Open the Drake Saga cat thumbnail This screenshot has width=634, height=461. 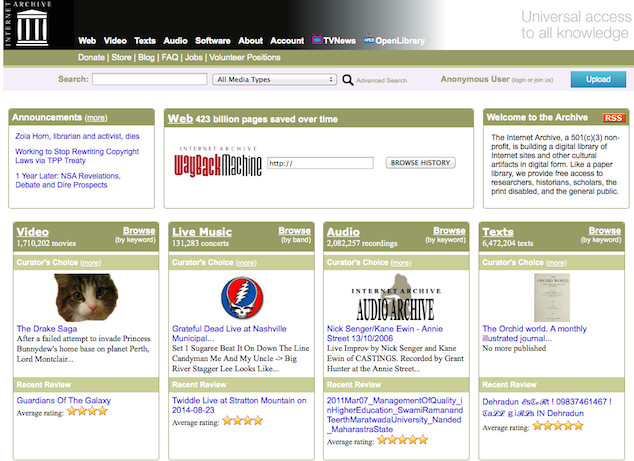pos(86,298)
